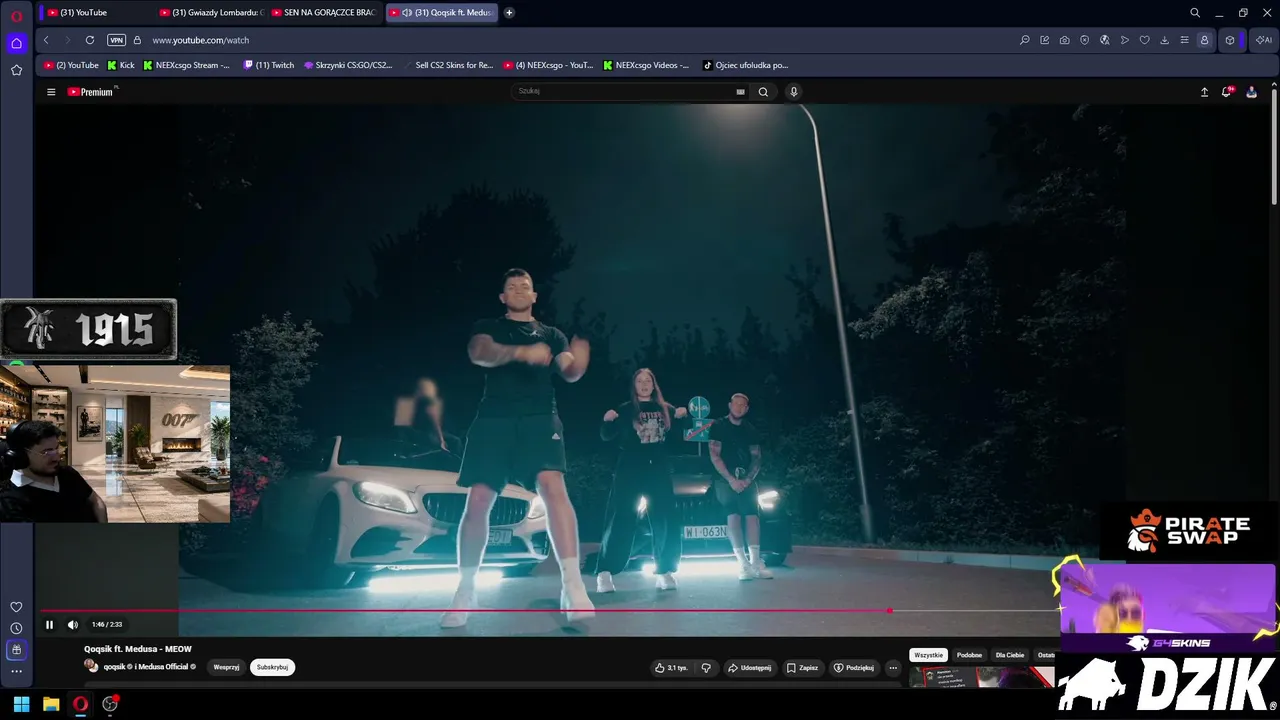Mute the video volume icon
Viewport: 1280px width, 720px height.
73,625
